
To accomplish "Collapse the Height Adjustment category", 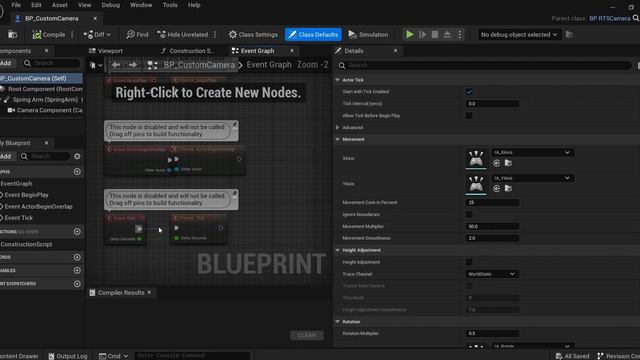I will 338,250.
